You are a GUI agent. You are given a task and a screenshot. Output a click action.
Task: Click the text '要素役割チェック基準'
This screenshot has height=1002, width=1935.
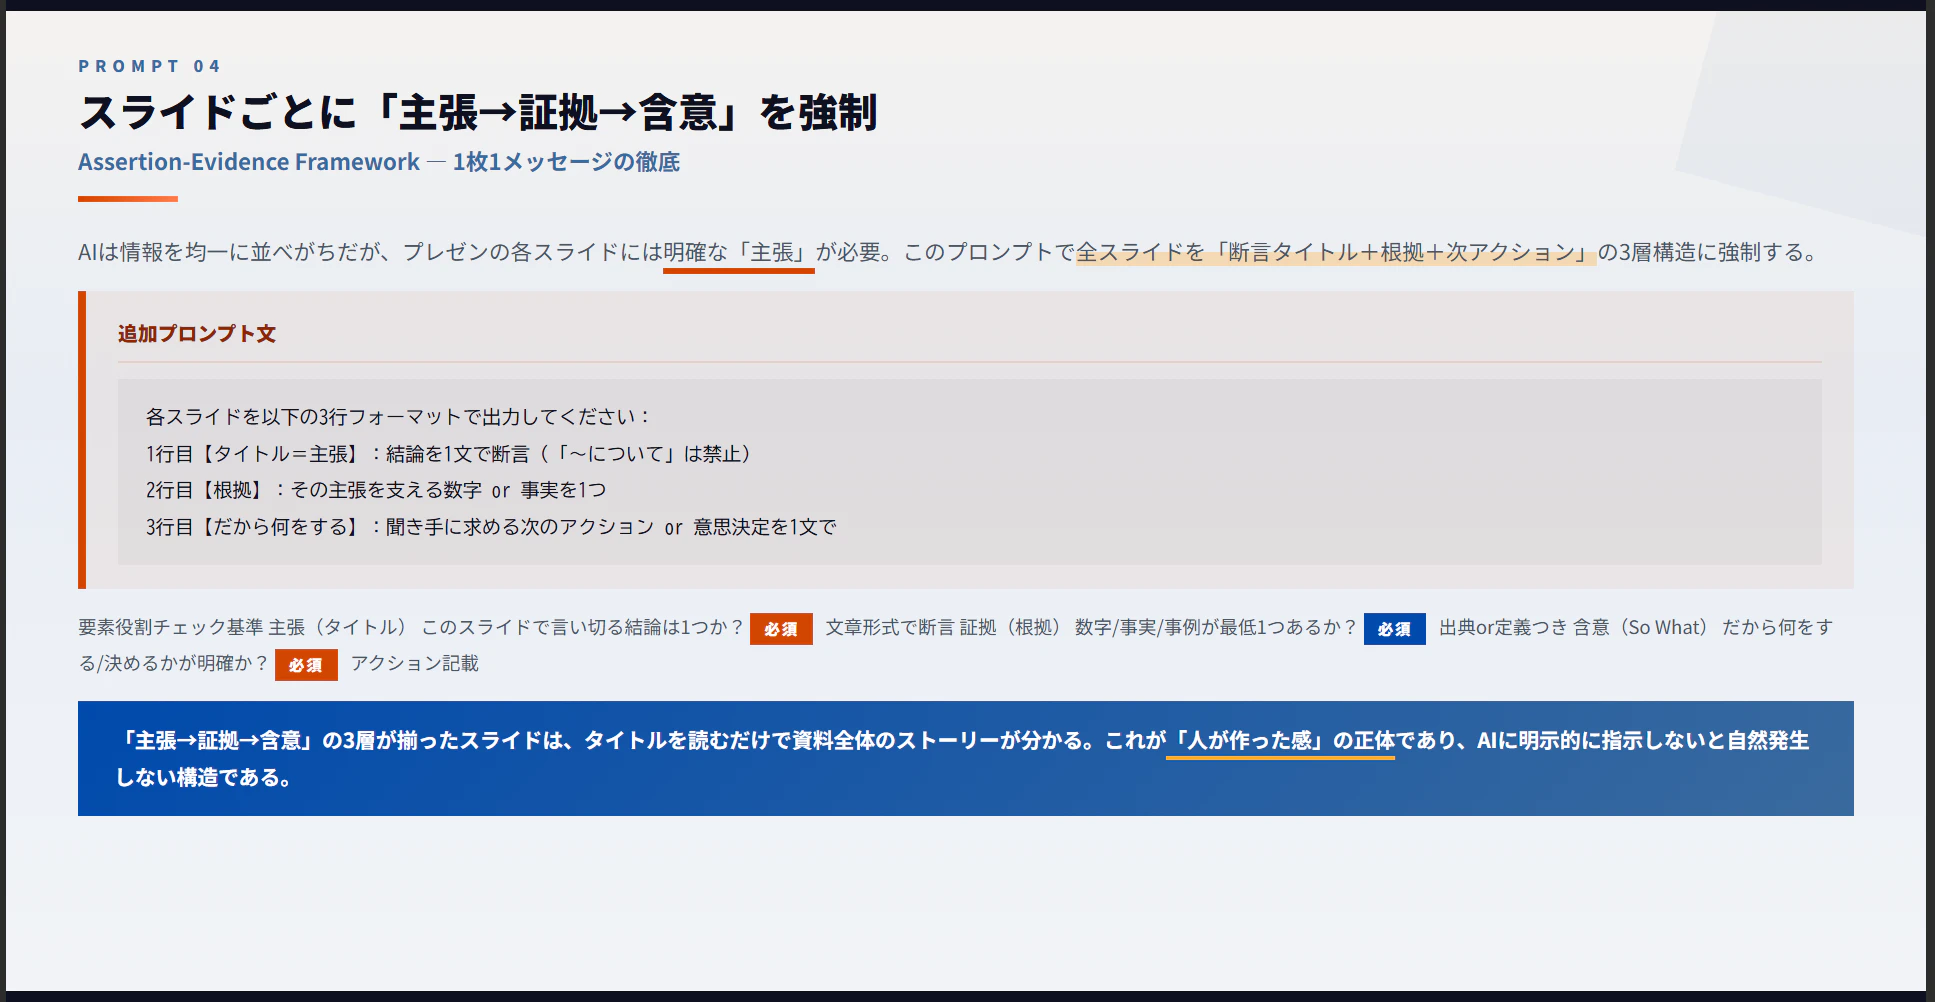point(171,627)
